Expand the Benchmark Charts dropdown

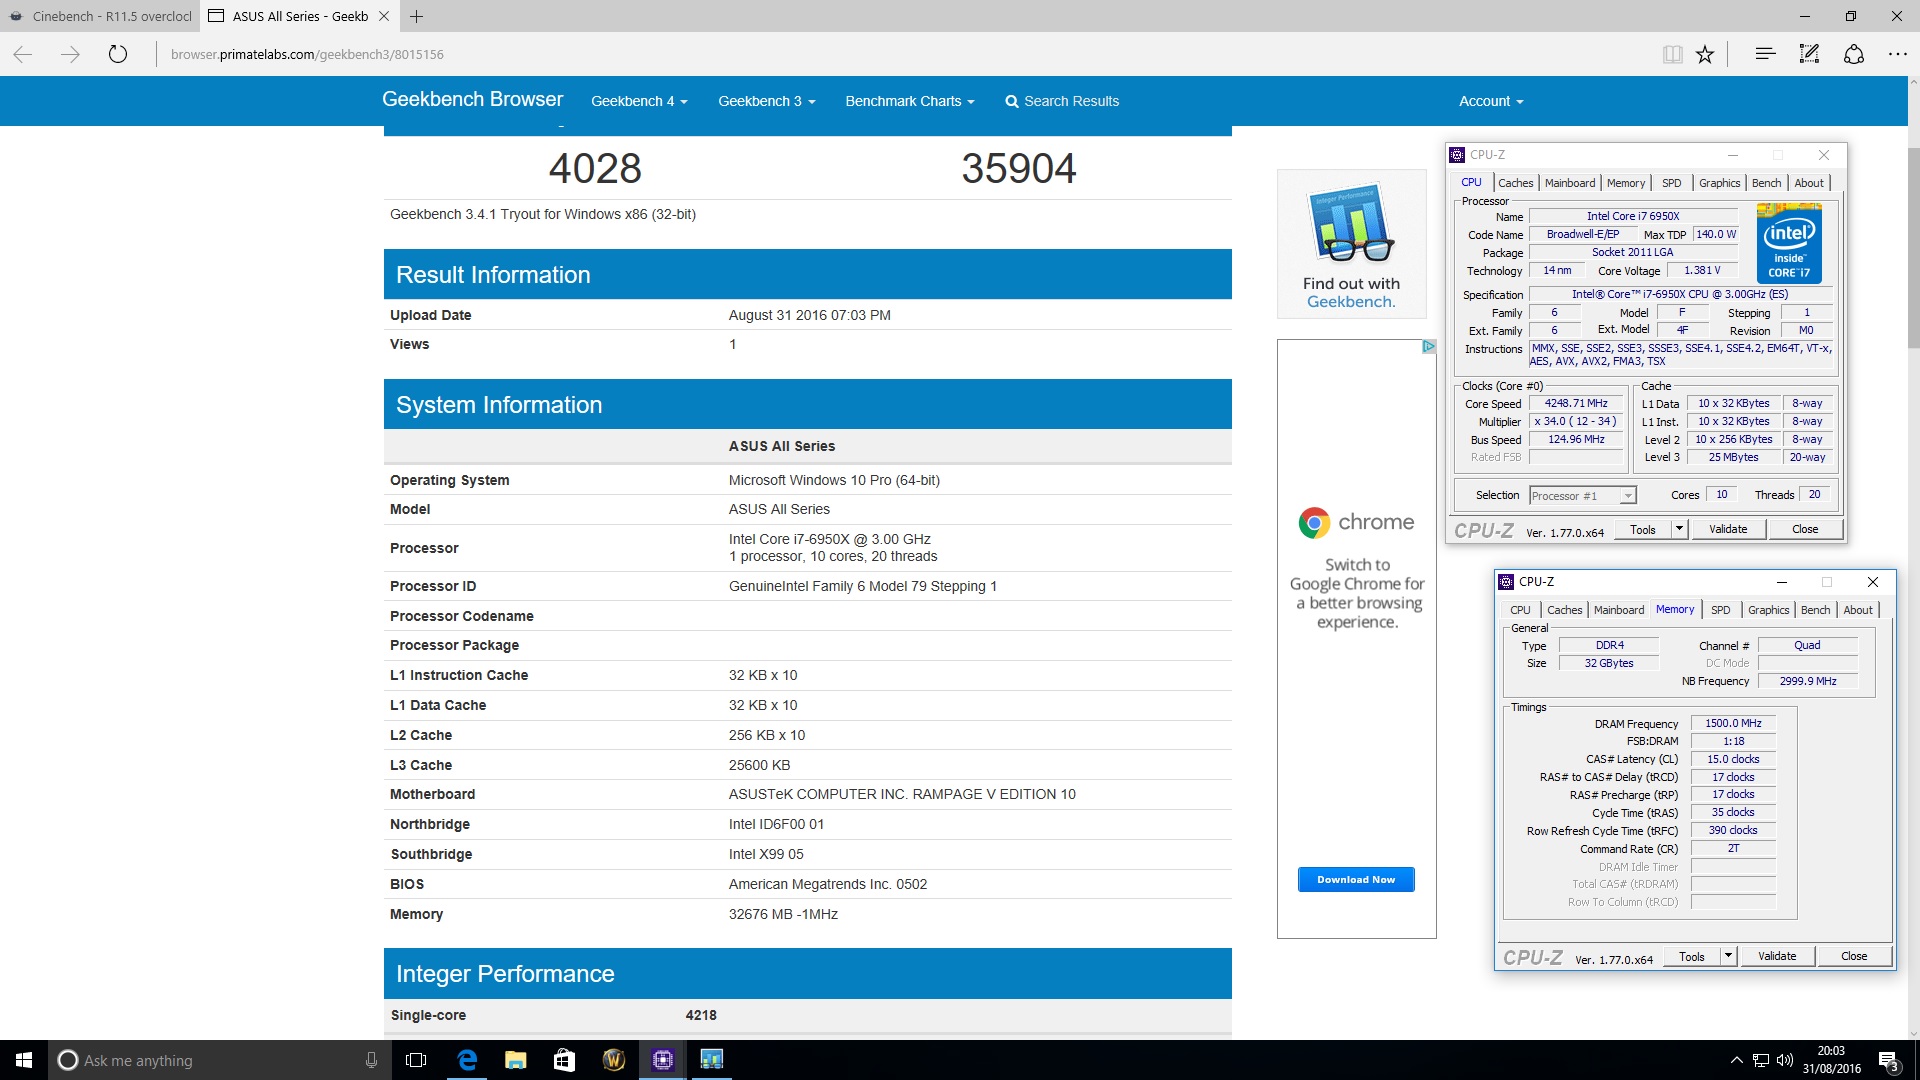pyautogui.click(x=909, y=101)
